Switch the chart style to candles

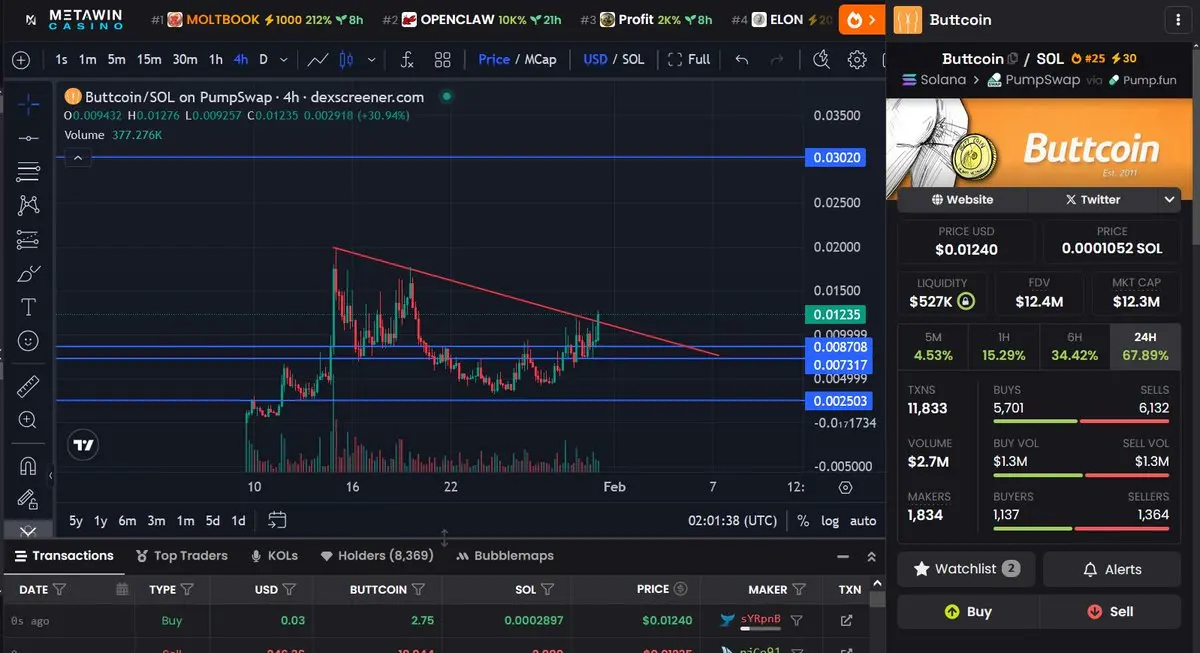click(348, 60)
